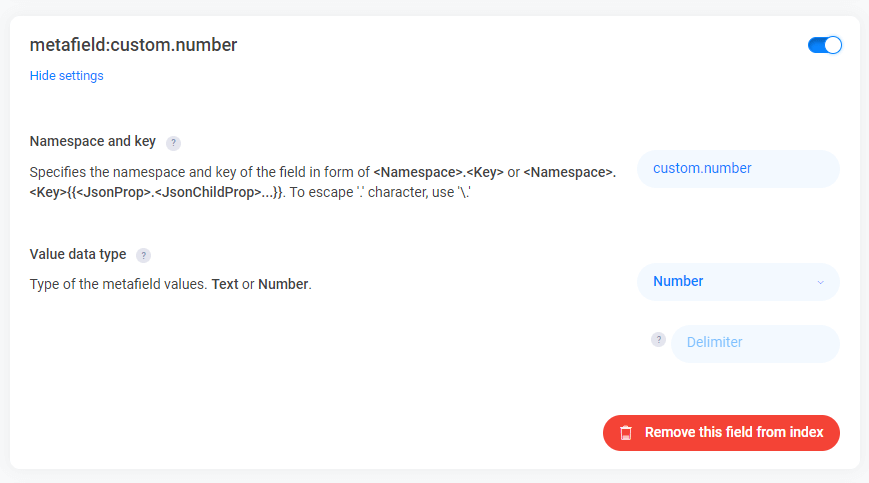Click bold Number word in the description
The height and width of the screenshot is (483, 869).
coord(283,284)
